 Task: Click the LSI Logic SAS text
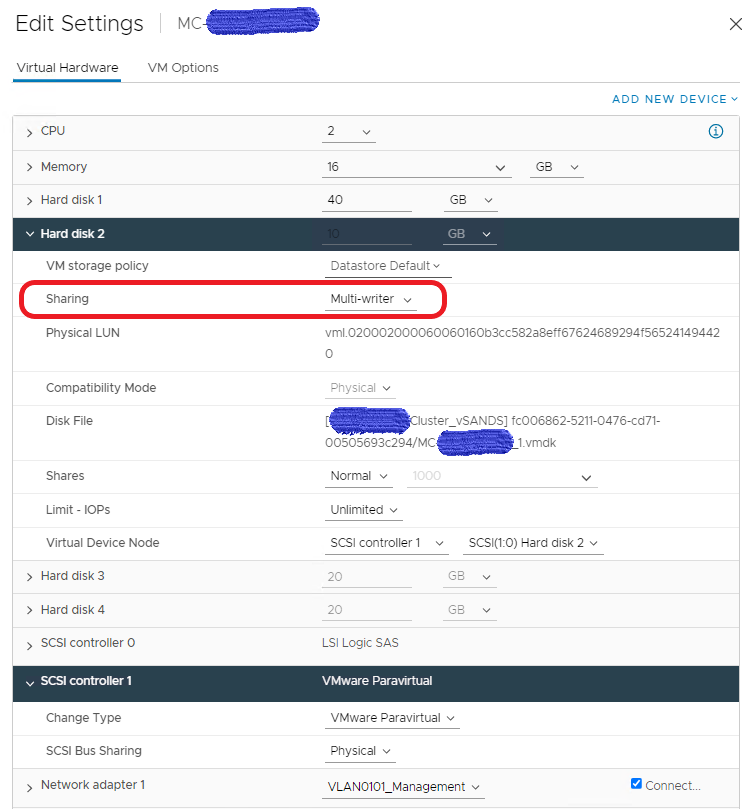point(360,643)
